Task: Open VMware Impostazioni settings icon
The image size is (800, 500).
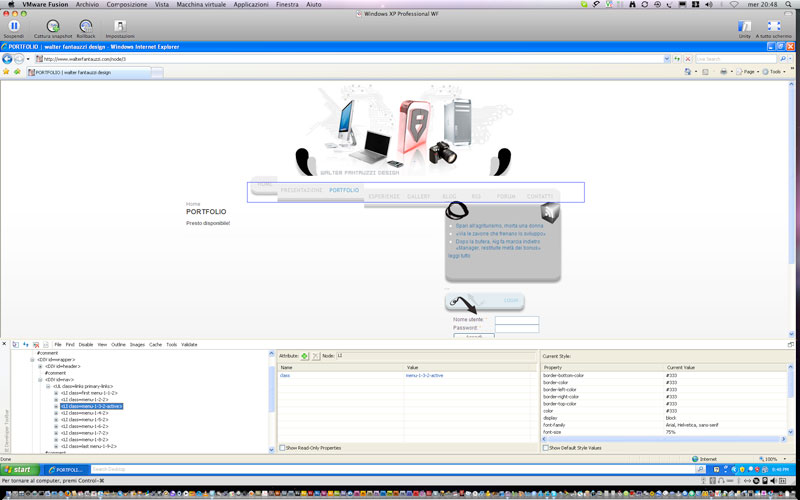Action: (x=120, y=25)
